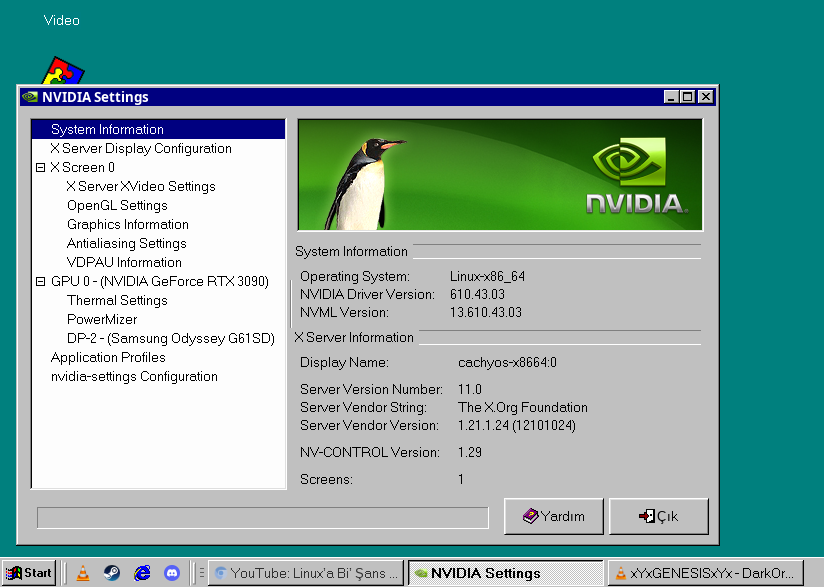Open X Server Display Configuration

click(141, 149)
